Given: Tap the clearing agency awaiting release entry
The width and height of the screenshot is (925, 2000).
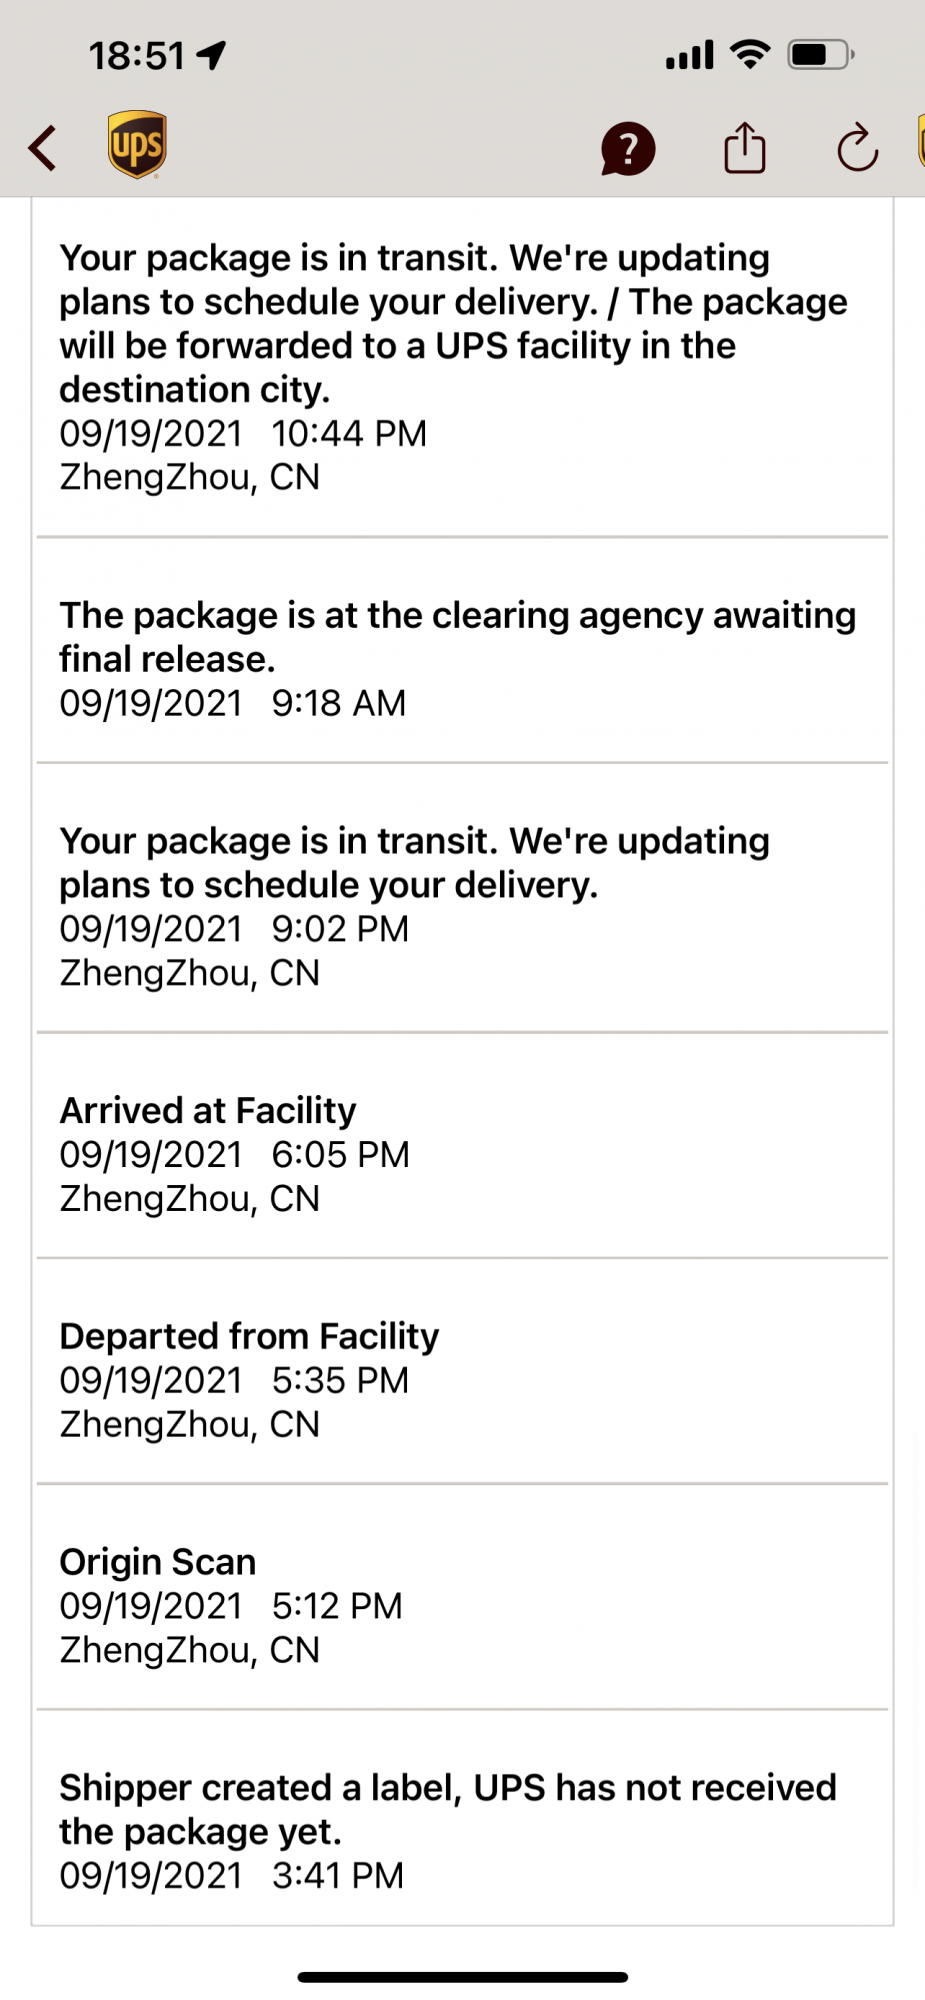Looking at the screenshot, I should (462, 650).
